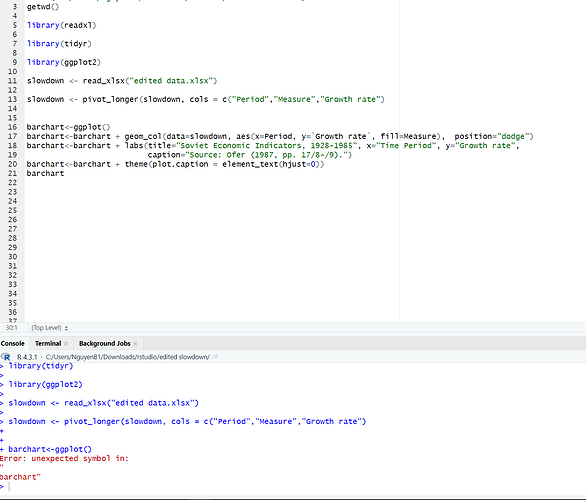Close the Terminal tab
Screen dimensions: 586x500
(66, 344)
